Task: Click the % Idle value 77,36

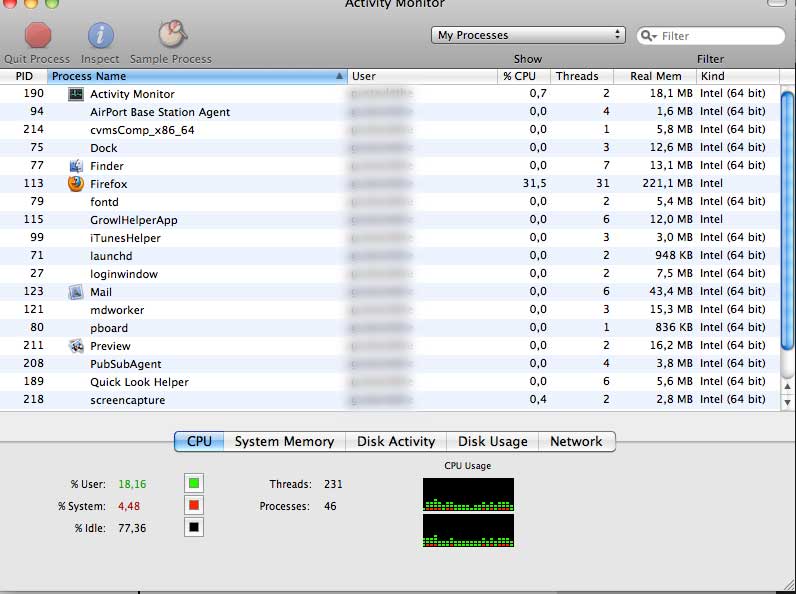Action: coord(132,528)
